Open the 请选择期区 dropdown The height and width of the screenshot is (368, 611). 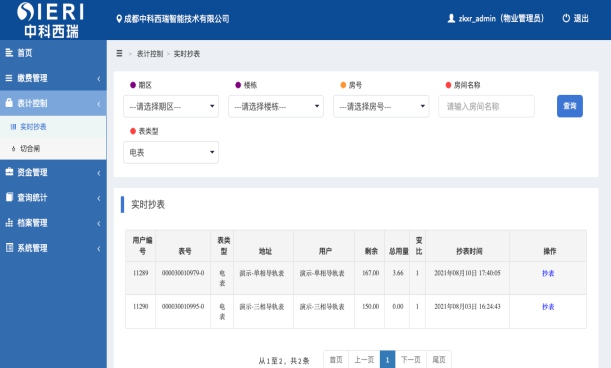point(171,106)
